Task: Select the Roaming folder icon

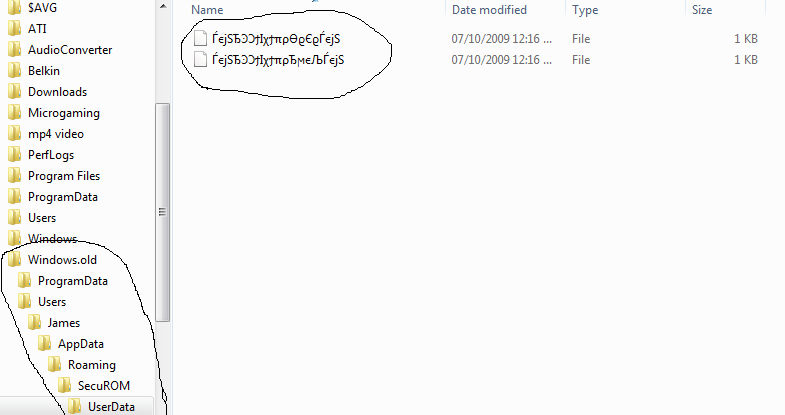Action: (x=54, y=364)
